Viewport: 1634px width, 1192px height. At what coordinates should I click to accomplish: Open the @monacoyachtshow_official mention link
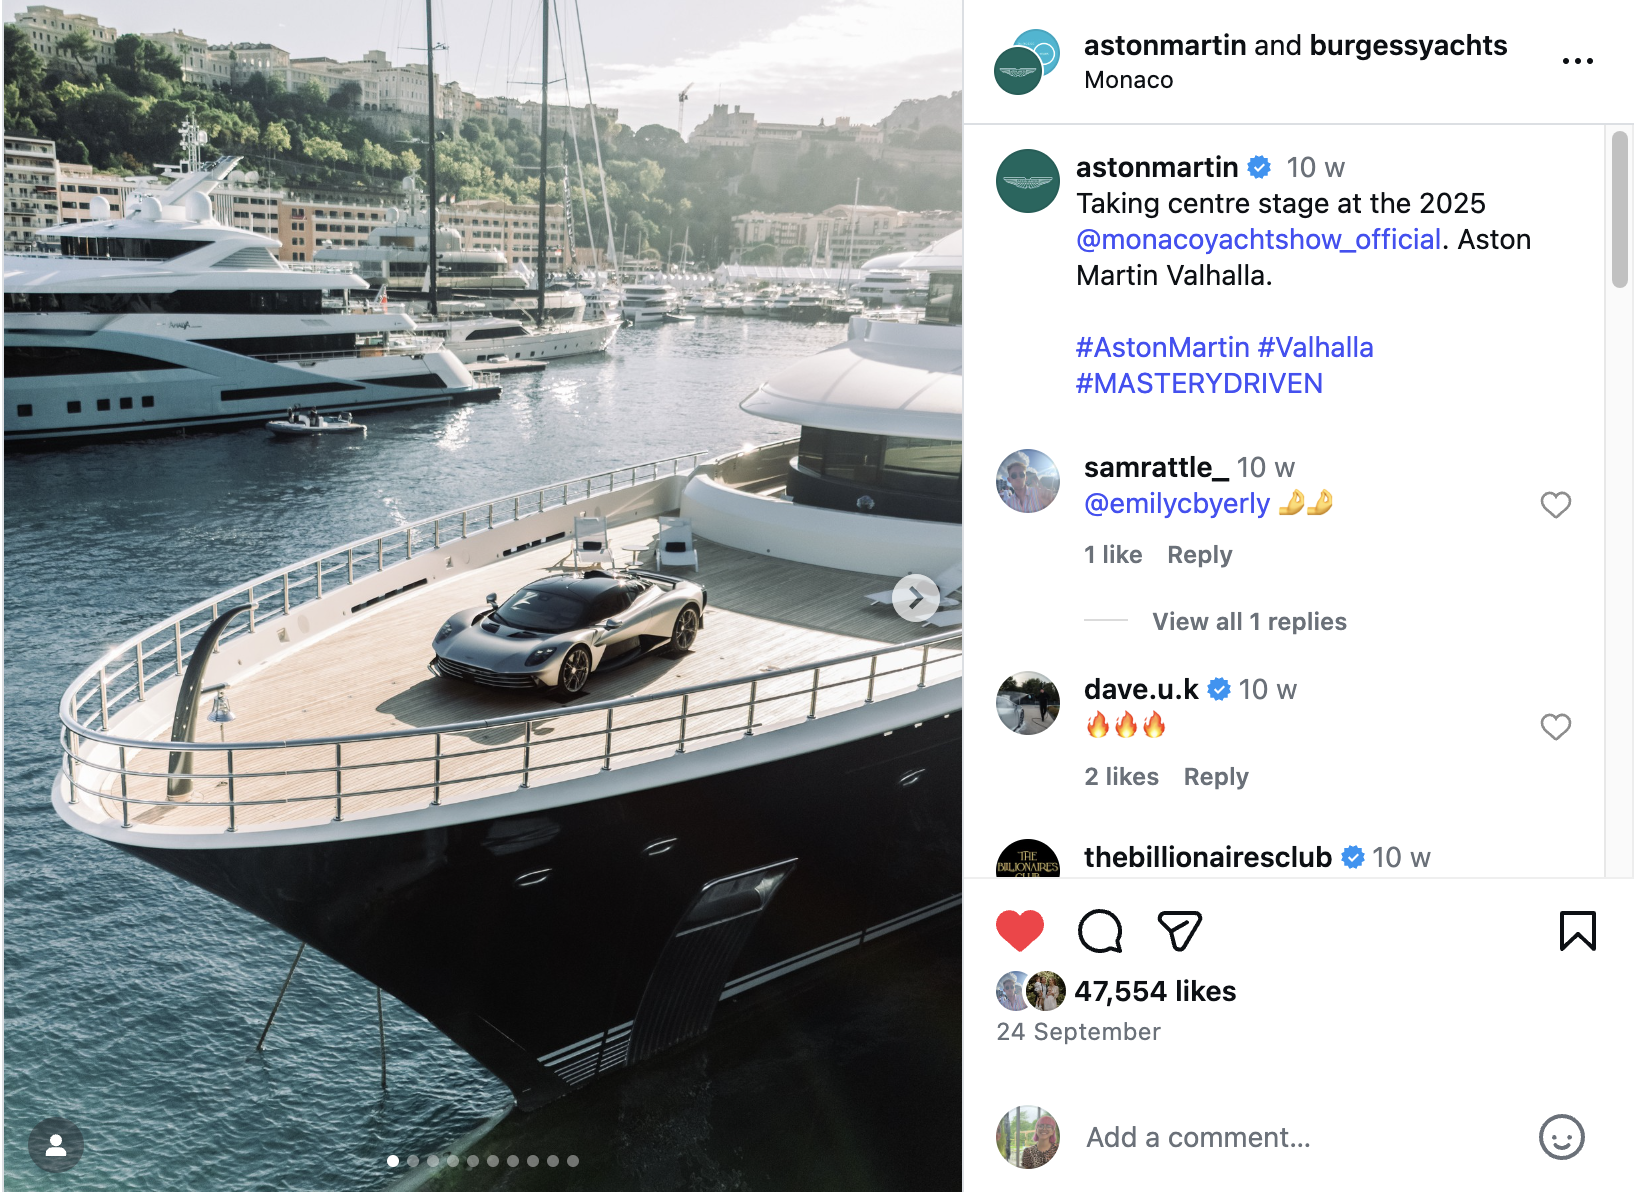click(1258, 240)
